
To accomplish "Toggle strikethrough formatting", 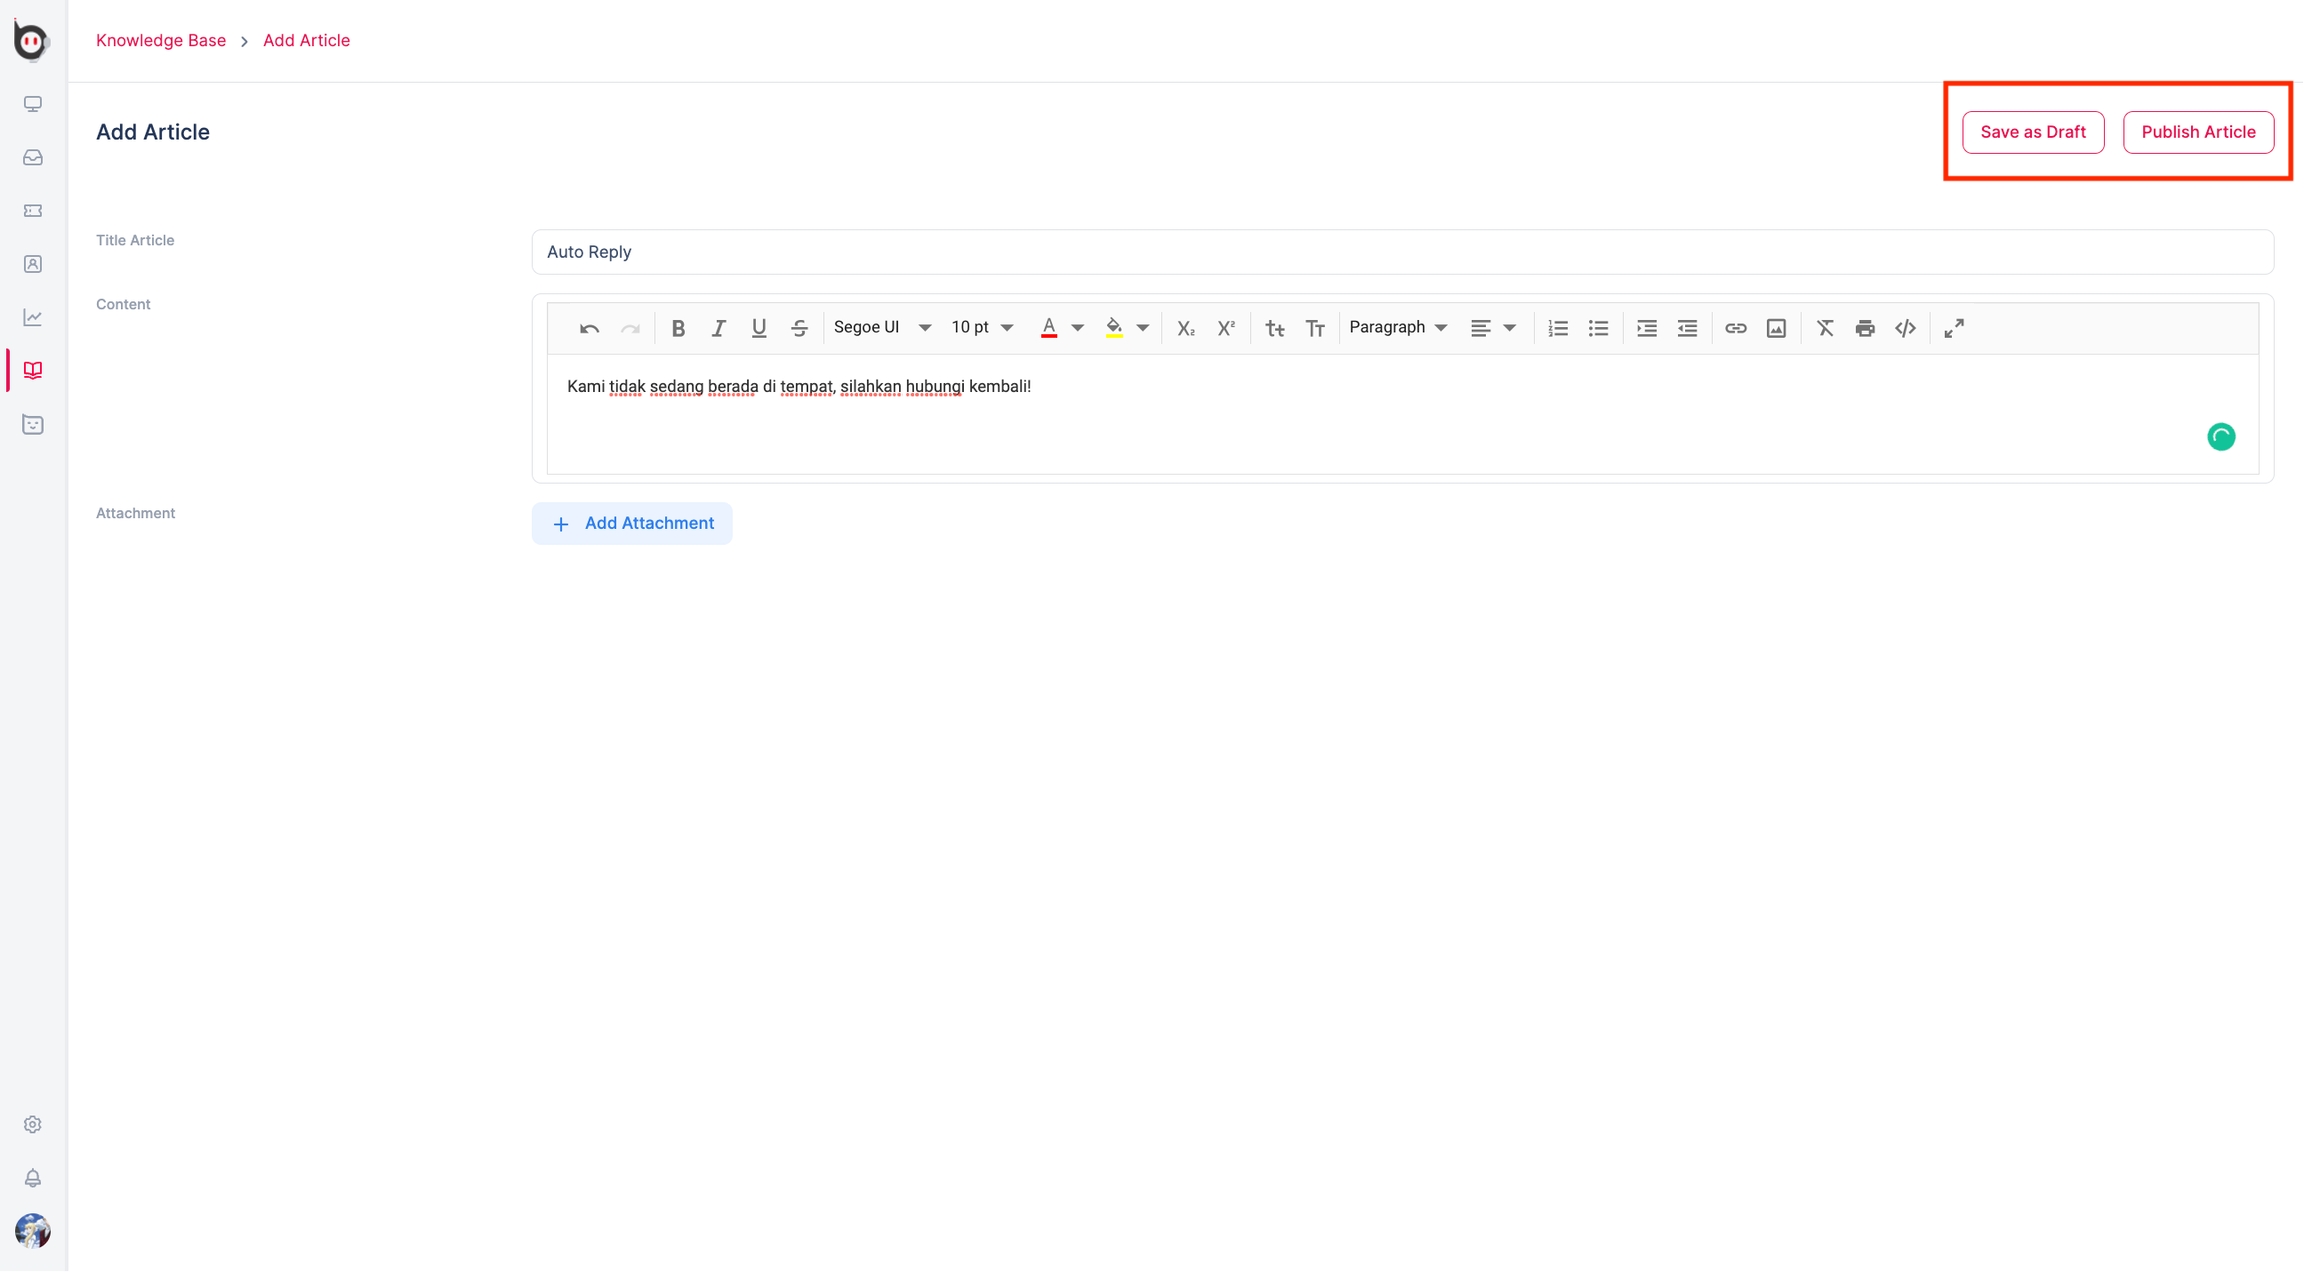I will pyautogui.click(x=799, y=328).
